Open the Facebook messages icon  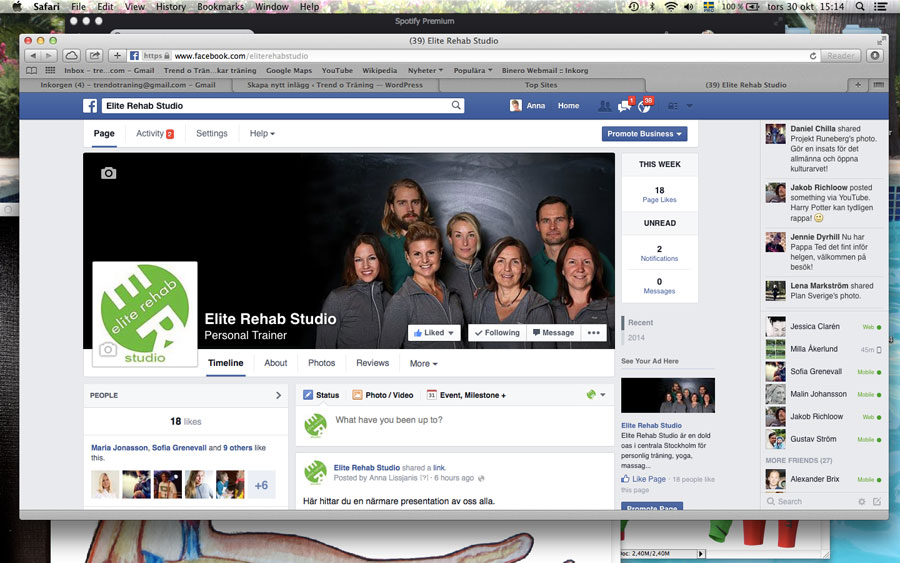[624, 106]
